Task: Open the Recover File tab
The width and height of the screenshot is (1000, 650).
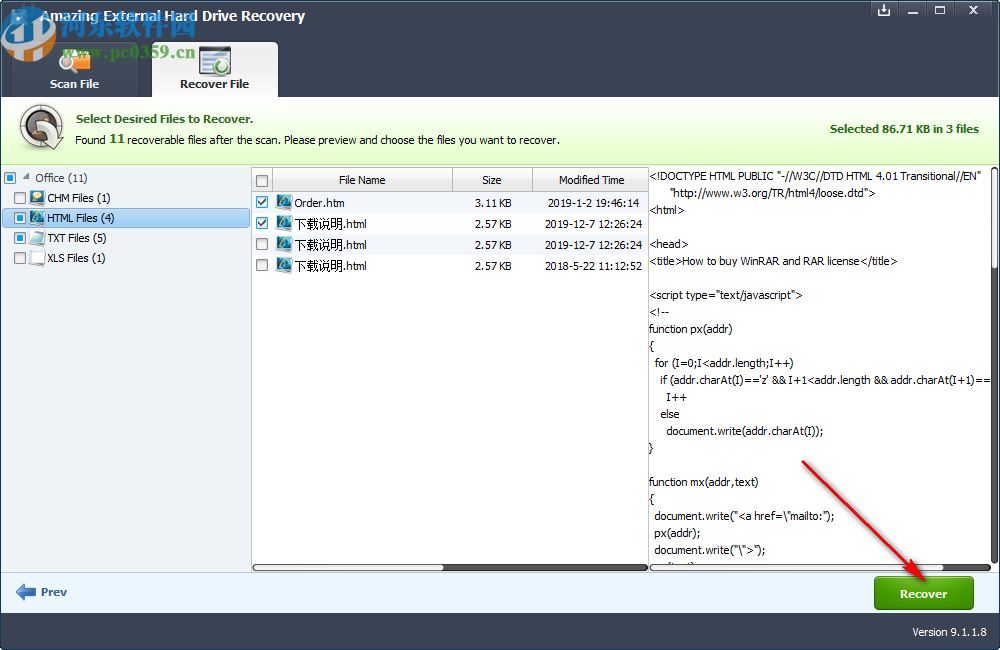Action: coord(214,70)
